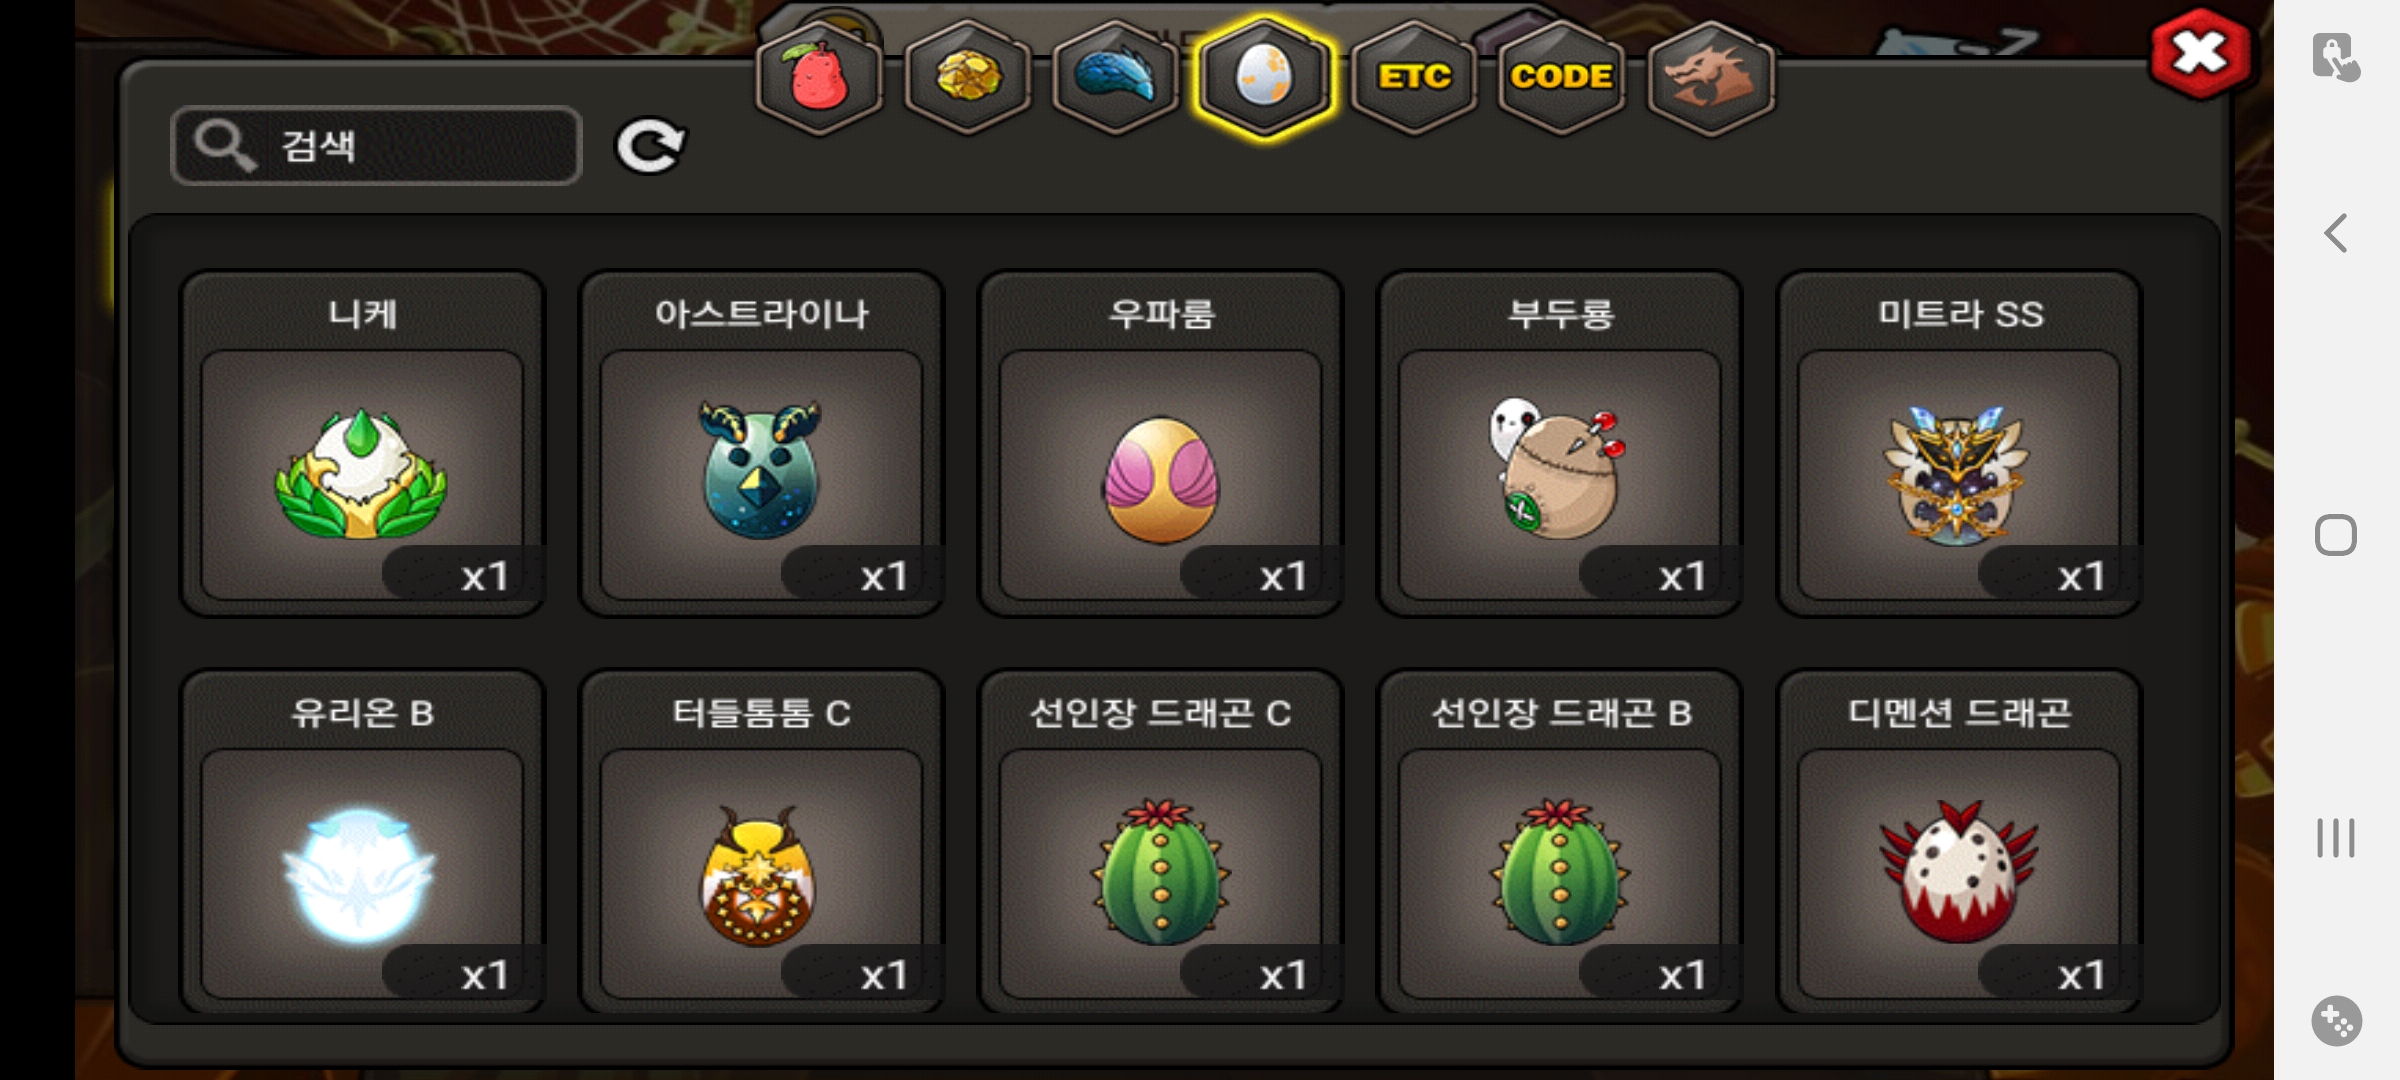Tap the Android back arrow
The height and width of the screenshot is (1080, 2400).
click(x=2336, y=234)
